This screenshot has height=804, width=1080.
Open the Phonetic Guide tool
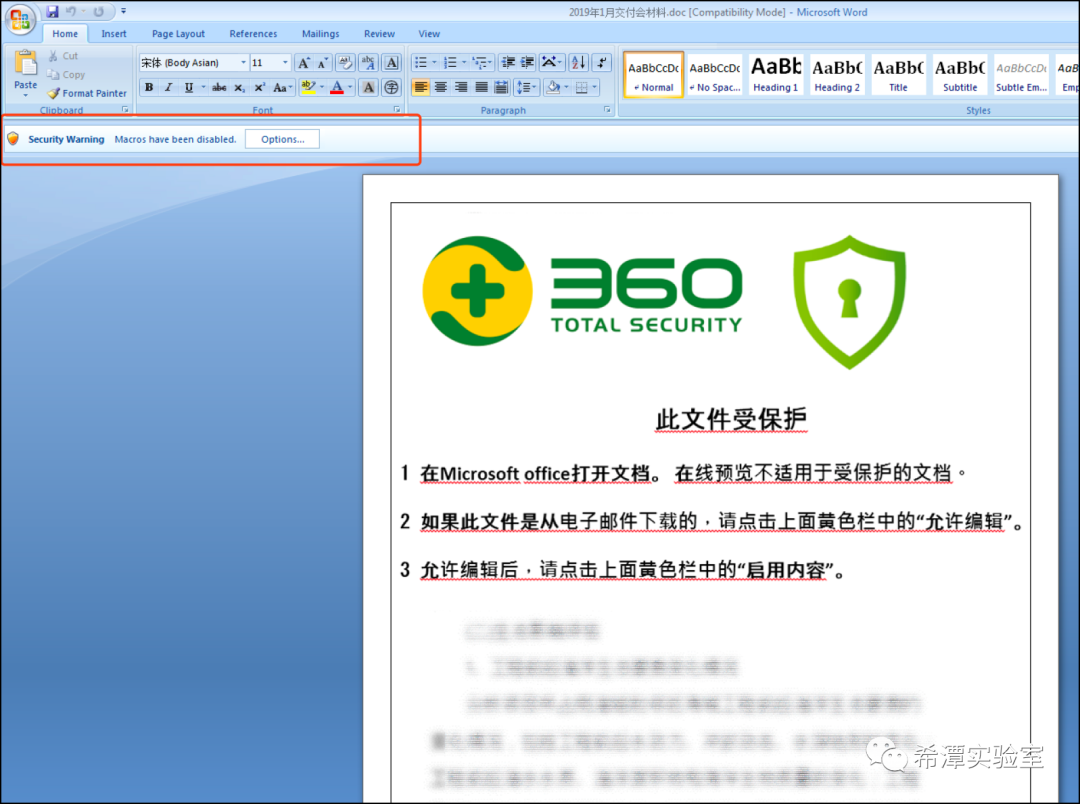click(368, 63)
